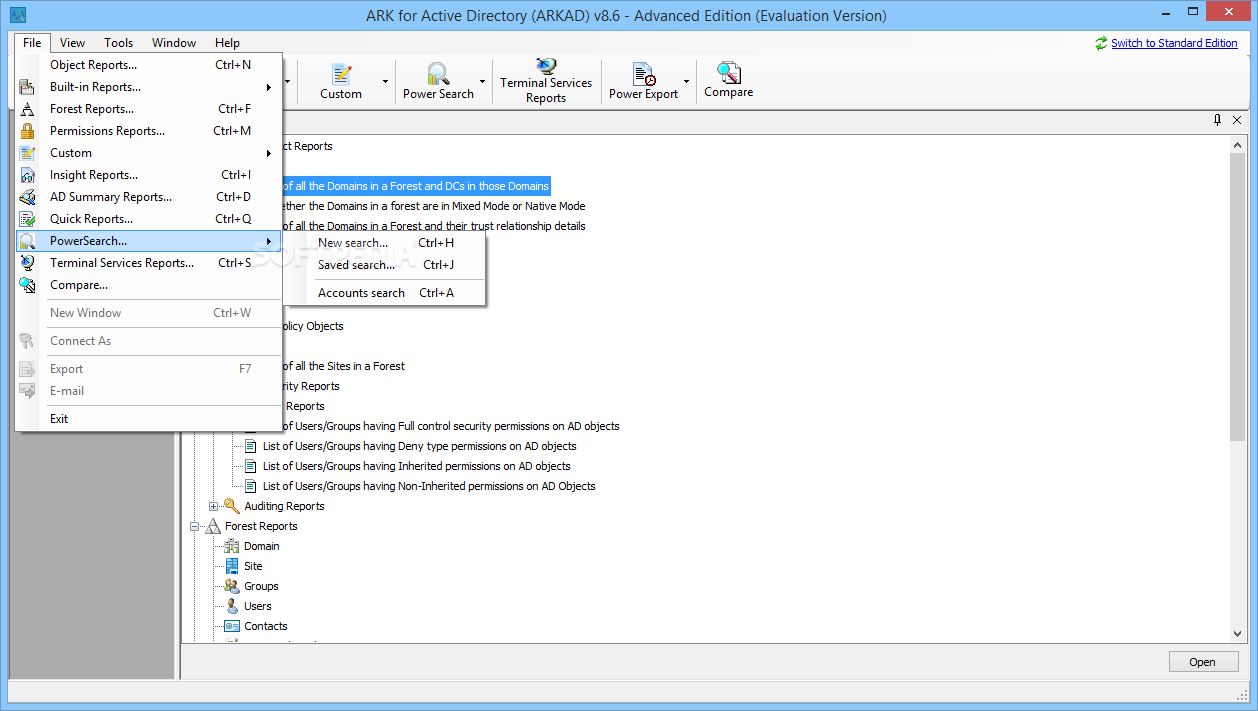
Task: Click the key icon beside Auditing Reports
Action: point(232,506)
